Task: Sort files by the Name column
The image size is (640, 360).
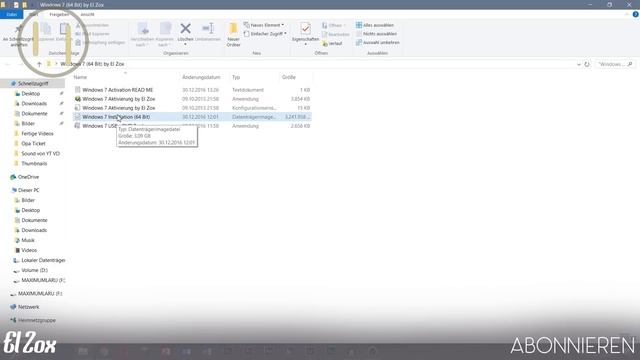Action: pyautogui.click(x=80, y=77)
